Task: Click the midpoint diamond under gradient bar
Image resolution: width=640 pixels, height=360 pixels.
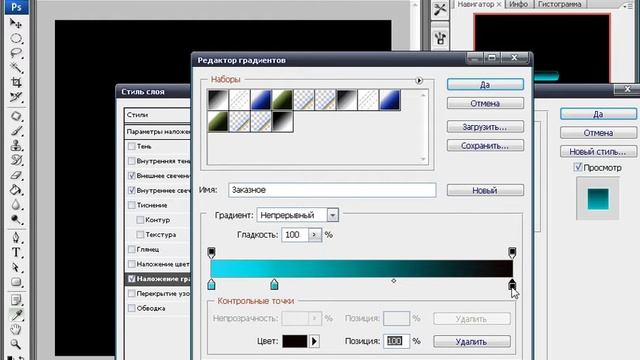Action: tap(393, 281)
